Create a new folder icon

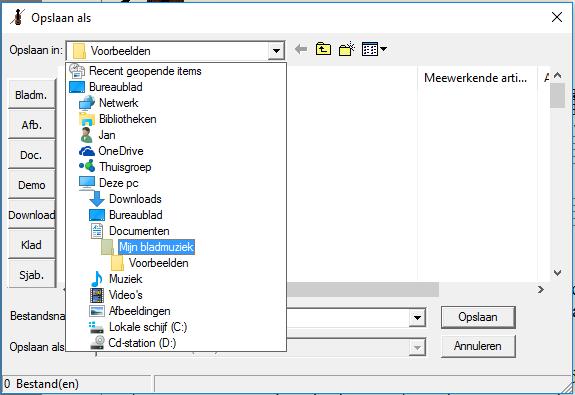pyautogui.click(x=347, y=49)
